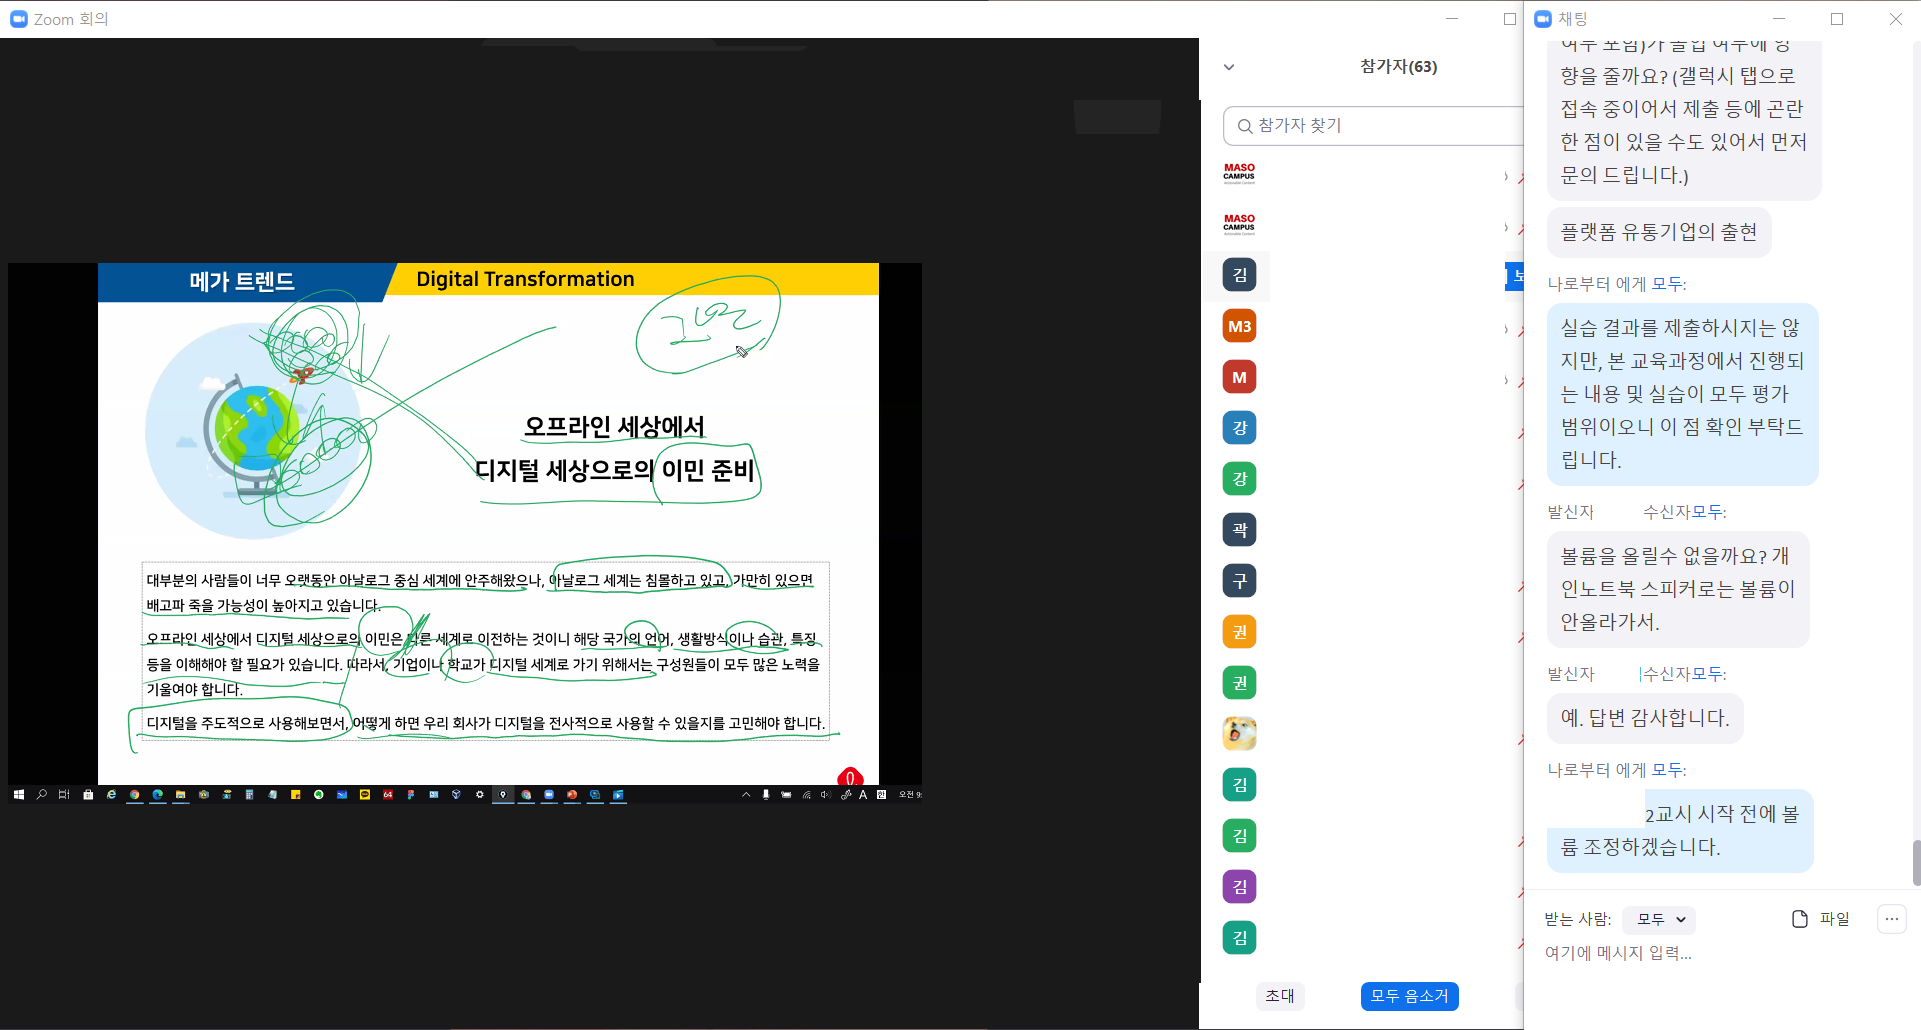Image resolution: width=1921 pixels, height=1030 pixels.
Task: Open the 받는 사람 recipient dropdown
Action: click(x=1659, y=919)
